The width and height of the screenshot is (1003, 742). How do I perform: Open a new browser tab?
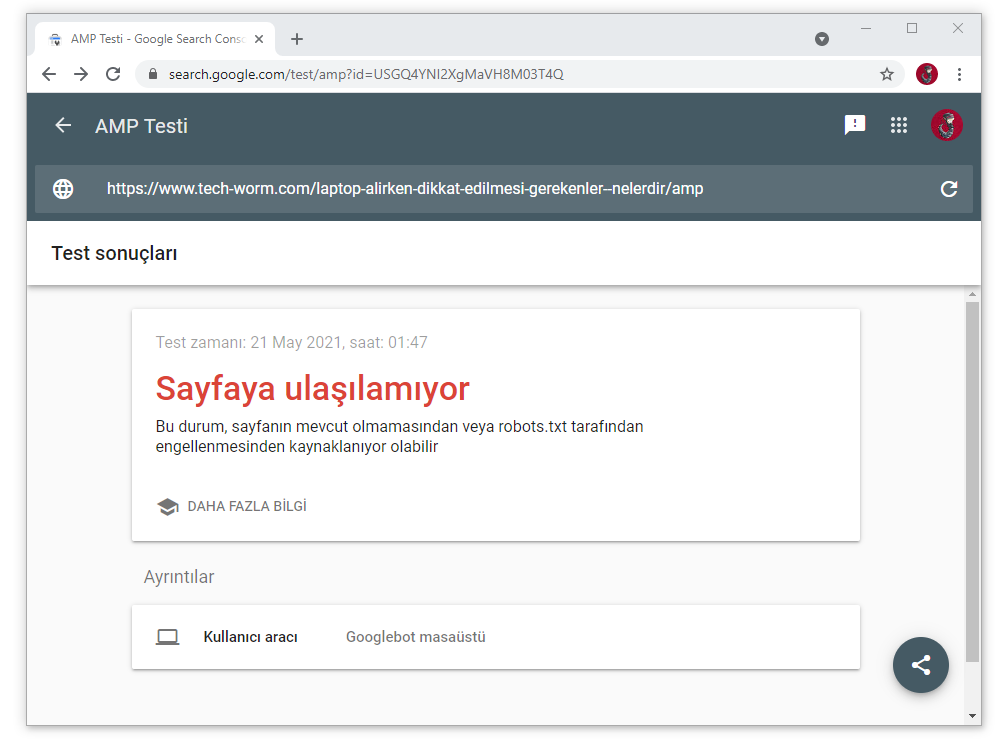tap(297, 39)
